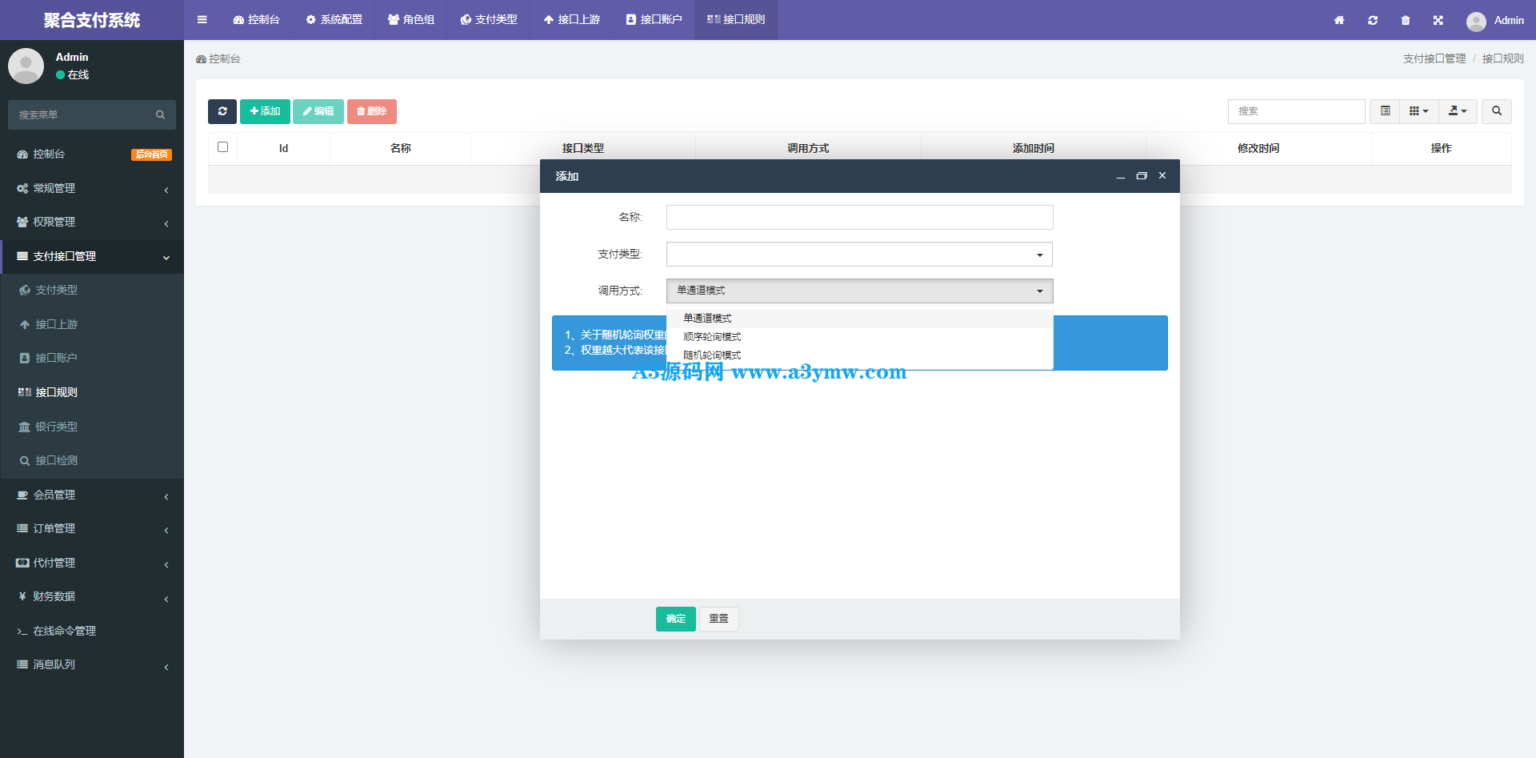Choose 单通道模式 in the dropdown list
This screenshot has width=1536, height=758.
[859, 318]
